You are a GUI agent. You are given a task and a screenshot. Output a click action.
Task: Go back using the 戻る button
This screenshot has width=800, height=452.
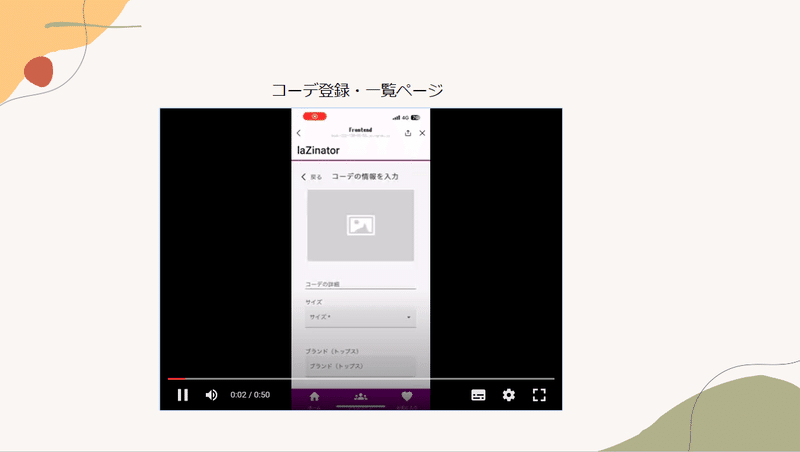[x=311, y=177]
